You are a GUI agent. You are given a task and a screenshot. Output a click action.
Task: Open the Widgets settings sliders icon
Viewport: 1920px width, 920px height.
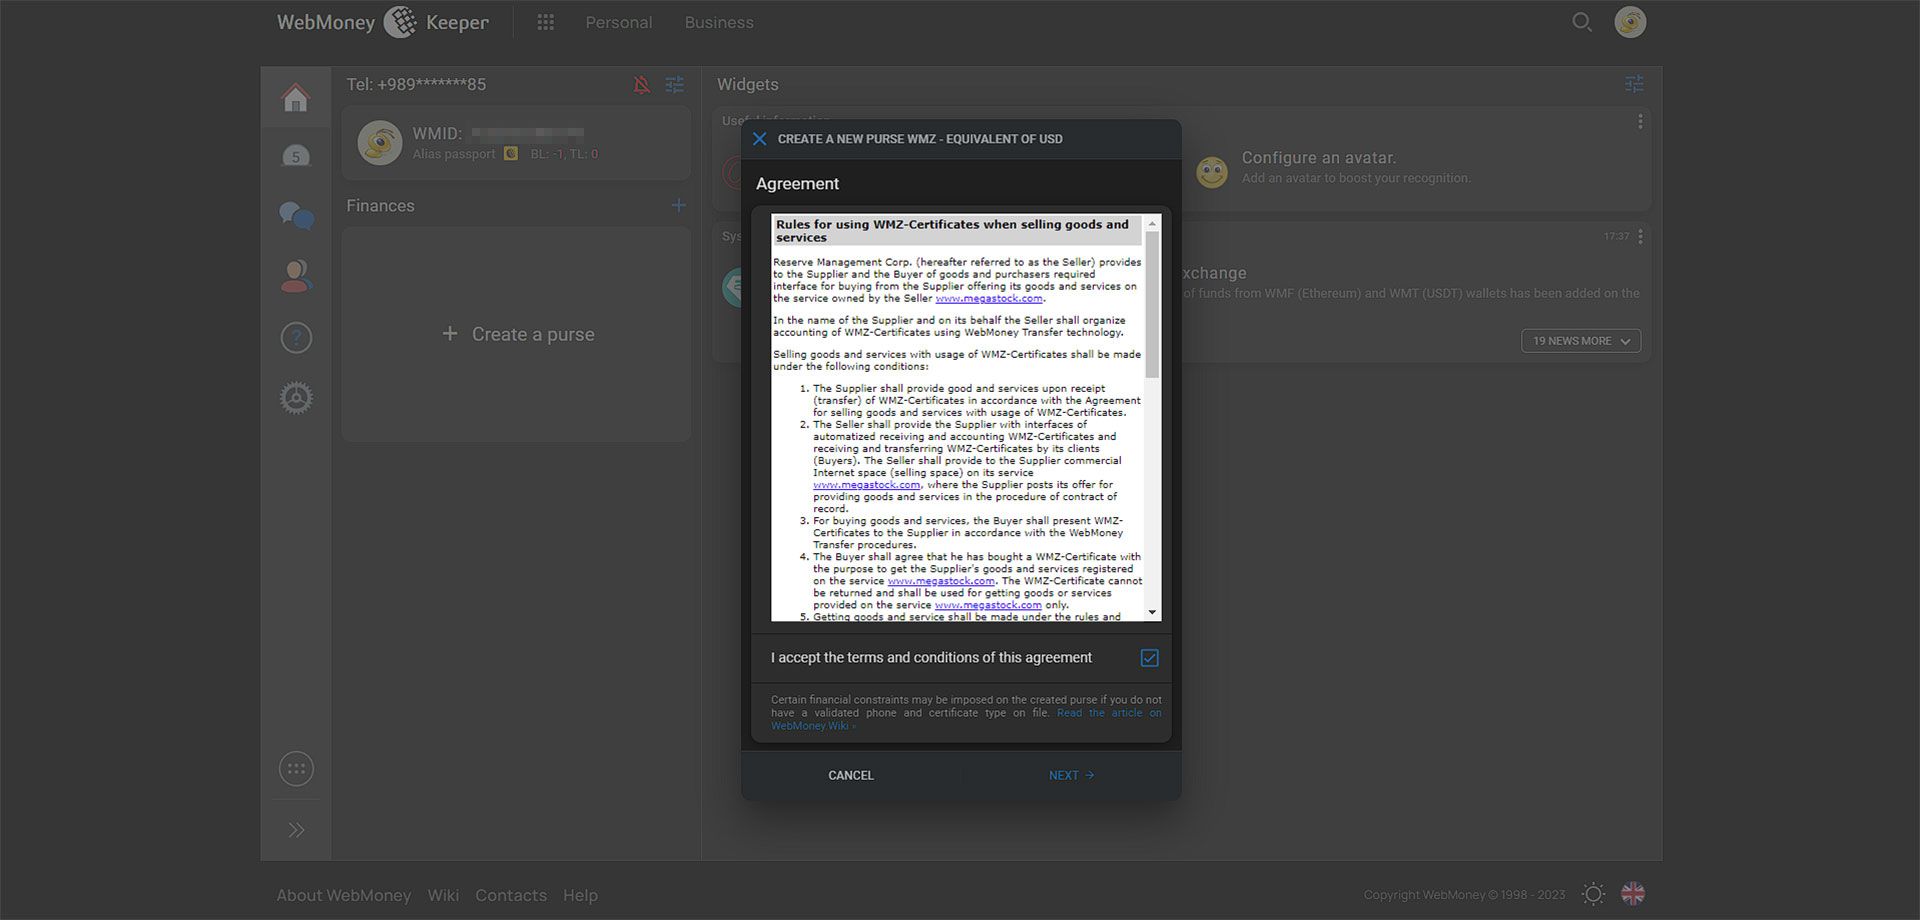1634,84
